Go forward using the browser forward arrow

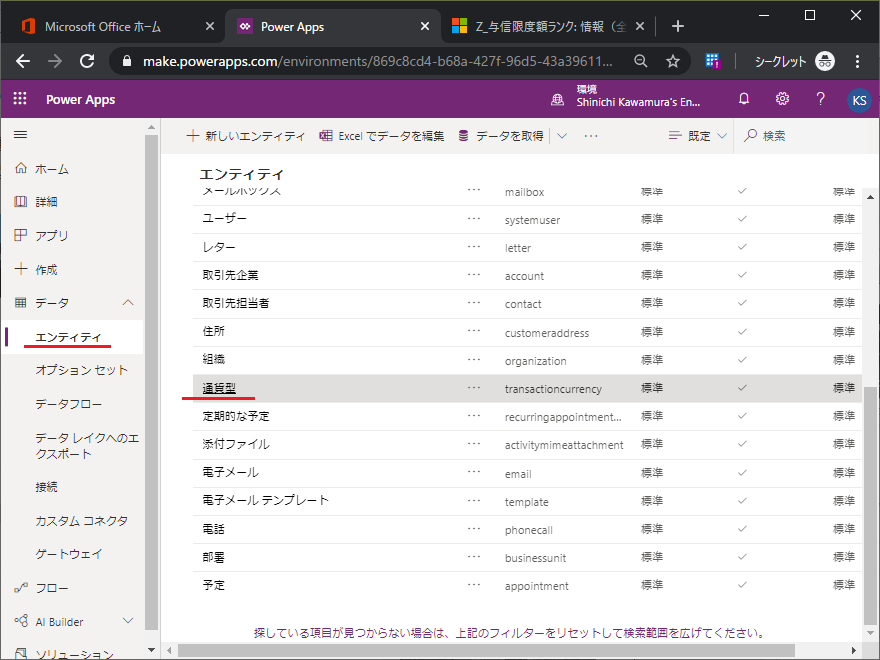tap(54, 61)
